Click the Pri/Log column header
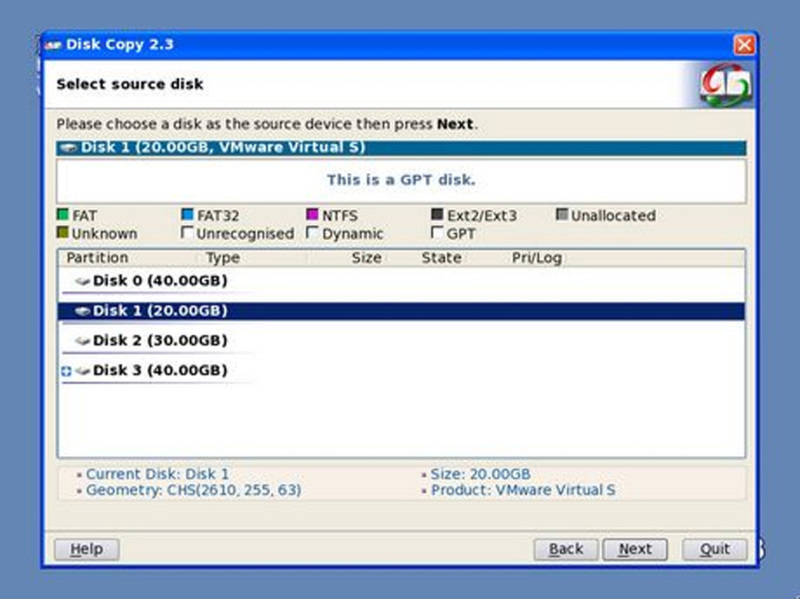This screenshot has height=599, width=800. [537, 258]
